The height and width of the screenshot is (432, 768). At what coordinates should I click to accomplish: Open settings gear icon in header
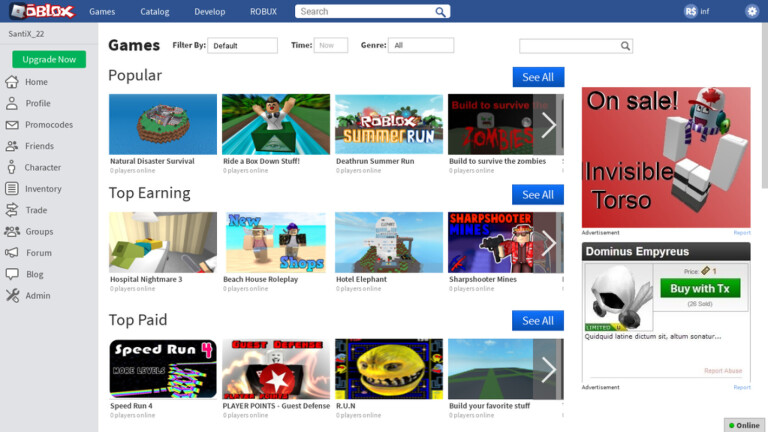[x=752, y=11]
